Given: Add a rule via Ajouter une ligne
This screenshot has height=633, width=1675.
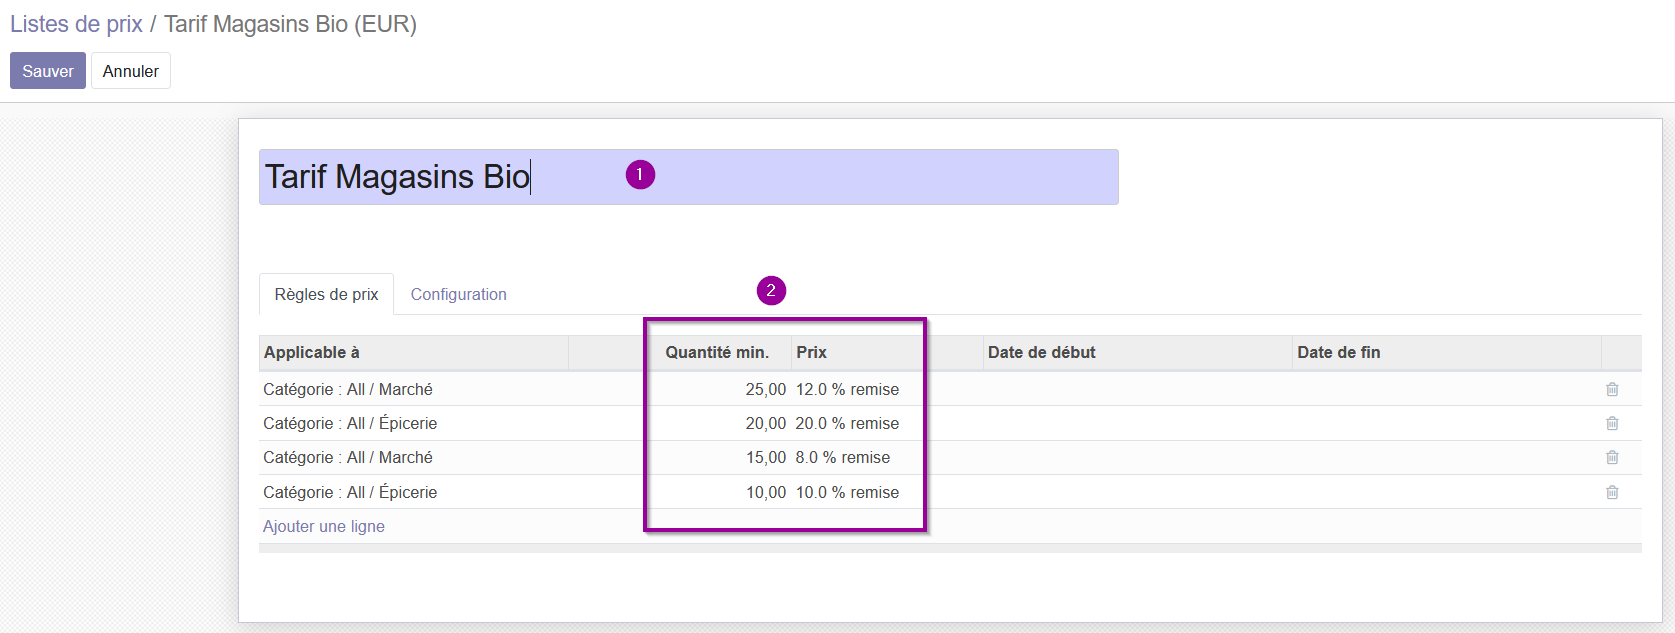Looking at the screenshot, I should point(324,526).
